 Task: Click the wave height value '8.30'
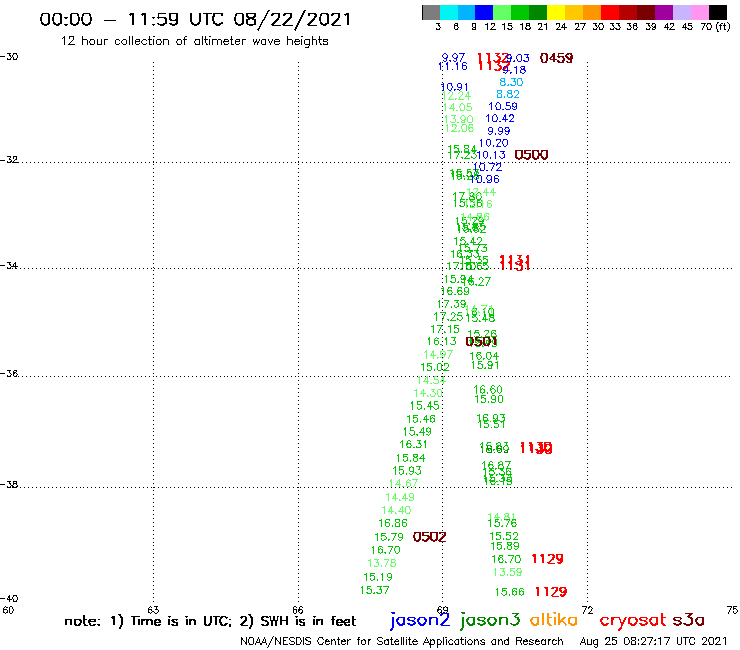click(x=511, y=82)
